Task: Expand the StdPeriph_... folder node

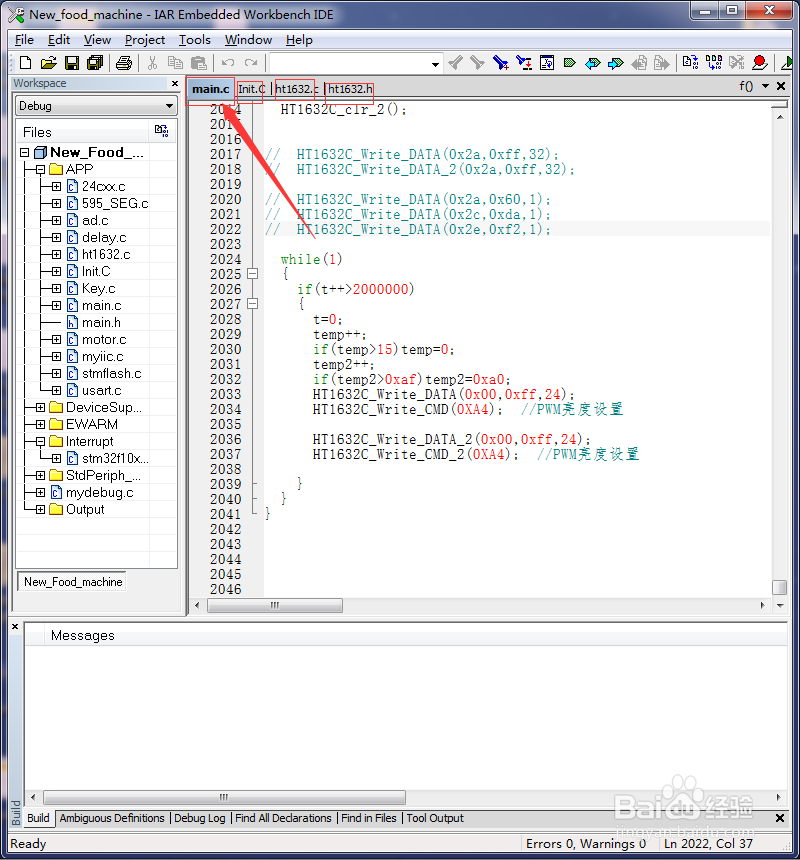Action: (x=40, y=476)
